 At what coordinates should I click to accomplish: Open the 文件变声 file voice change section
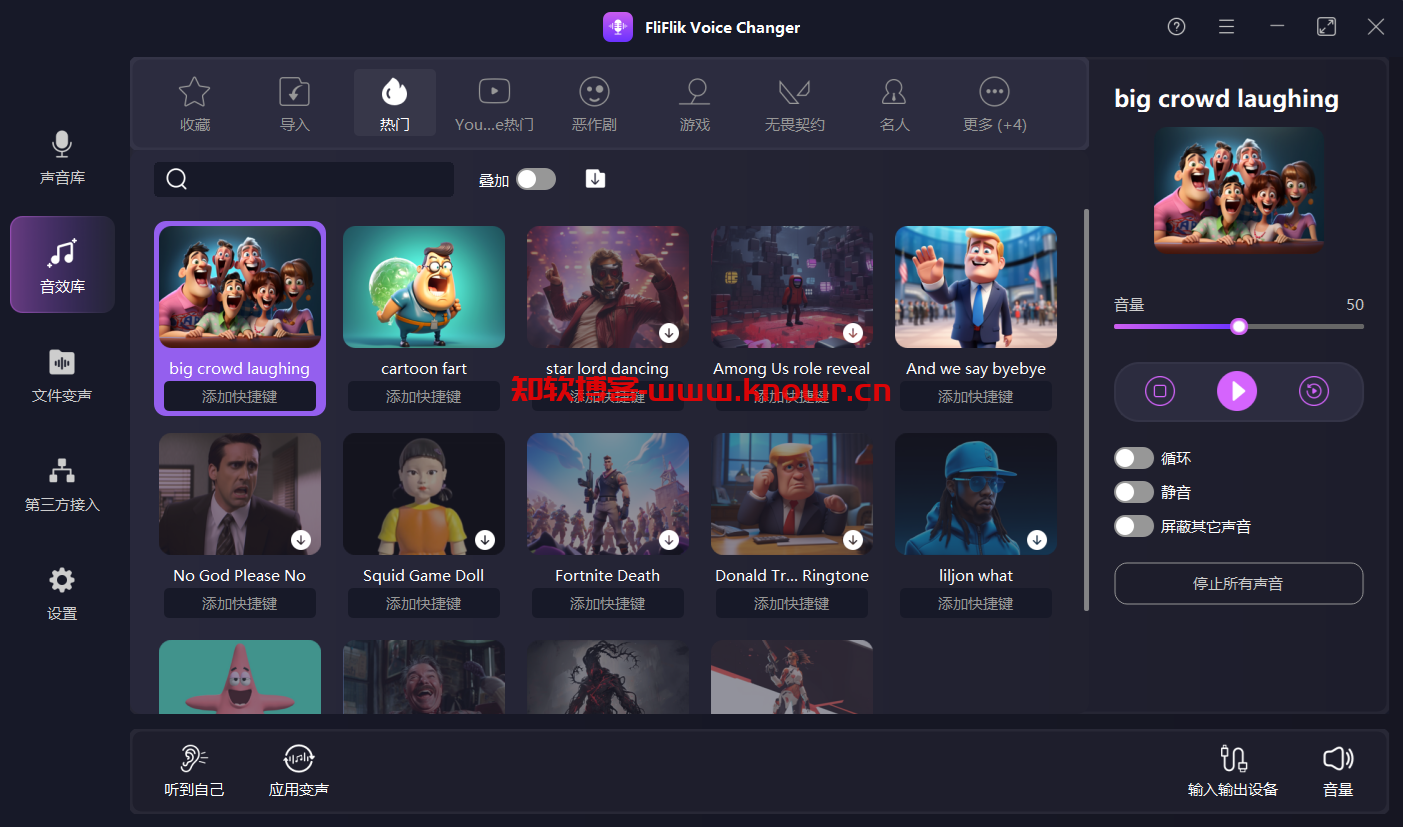(62, 375)
